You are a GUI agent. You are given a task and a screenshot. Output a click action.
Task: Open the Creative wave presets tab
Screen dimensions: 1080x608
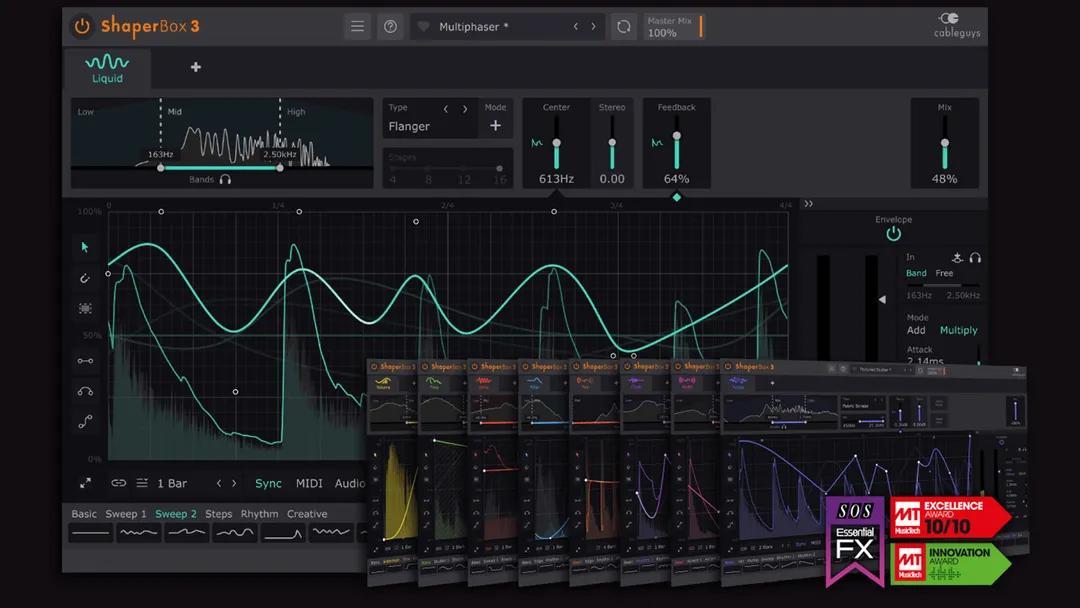[307, 514]
